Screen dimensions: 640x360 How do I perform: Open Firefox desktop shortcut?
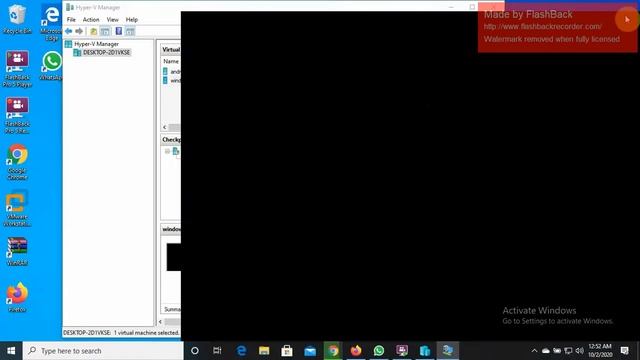pos(17,298)
